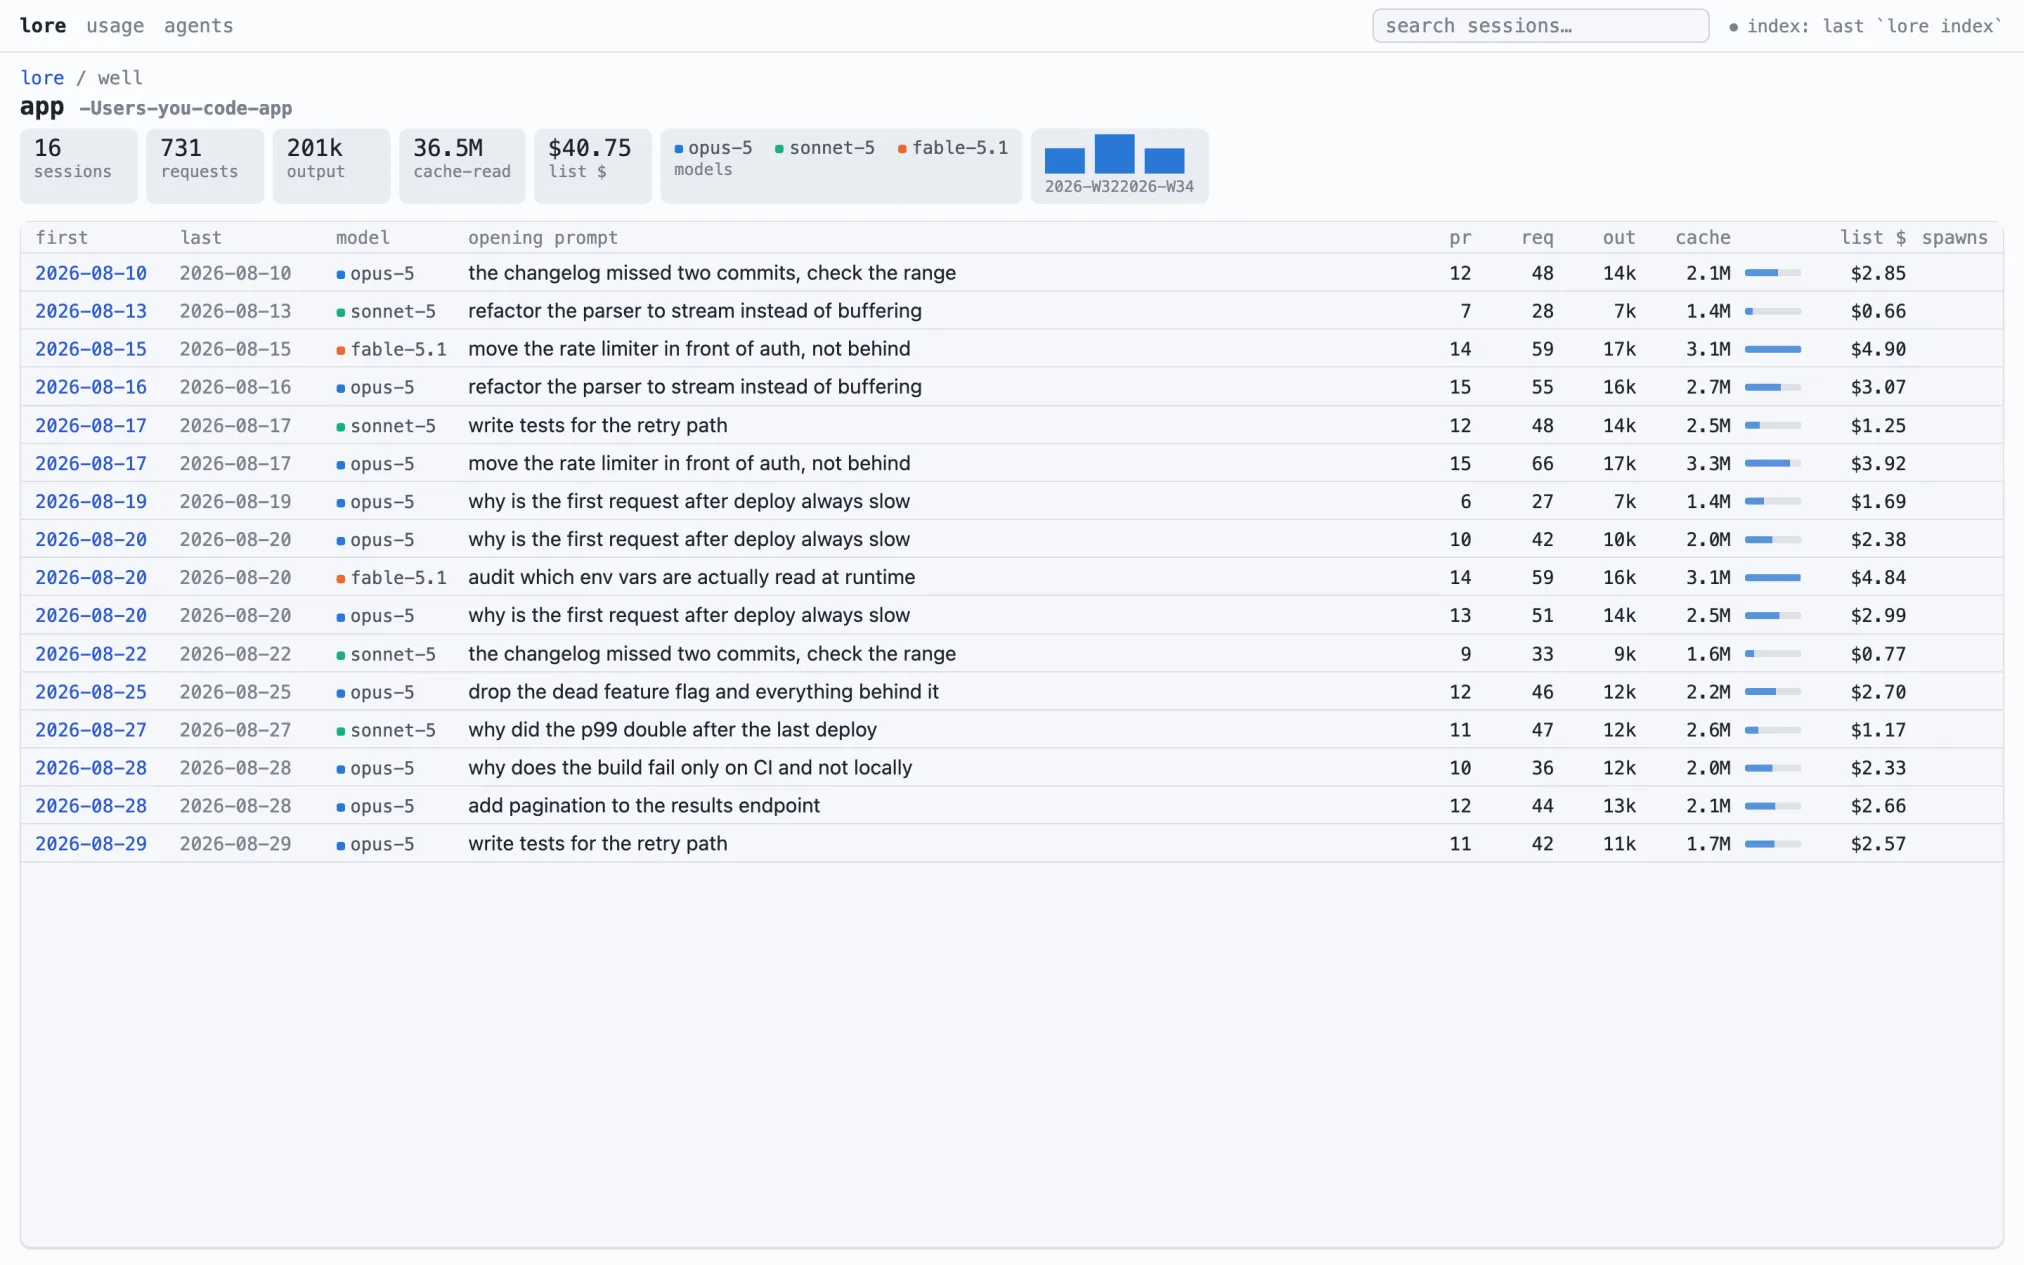Viewport: 2024px width, 1265px height.
Task: Click the $40.75 list $ card
Action: point(592,166)
